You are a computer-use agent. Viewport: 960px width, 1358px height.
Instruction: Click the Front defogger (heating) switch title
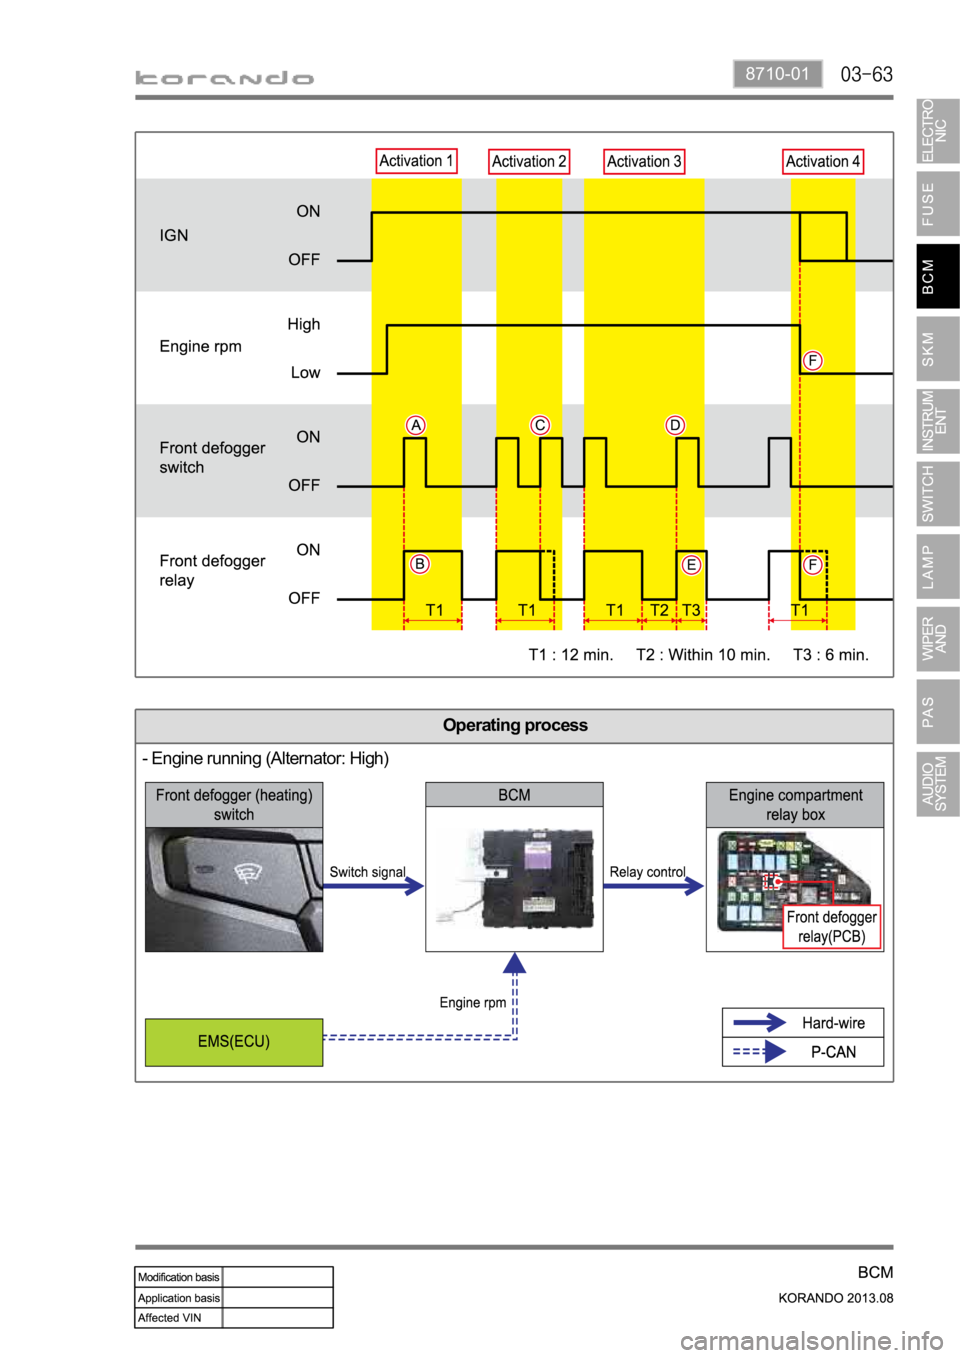[x=234, y=805]
